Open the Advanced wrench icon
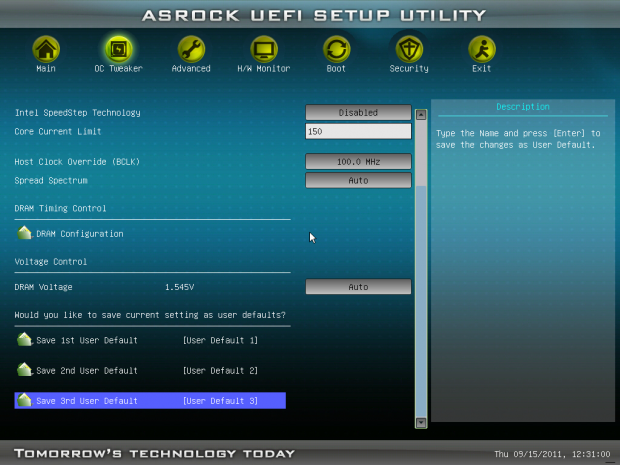The height and width of the screenshot is (465, 620). (x=191, y=49)
